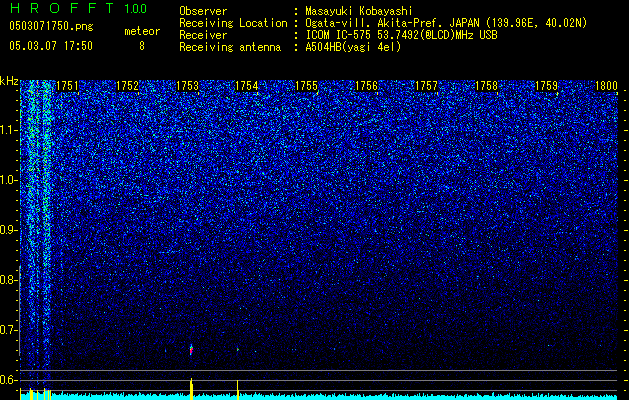Click the 1800 time marker

coord(606,86)
